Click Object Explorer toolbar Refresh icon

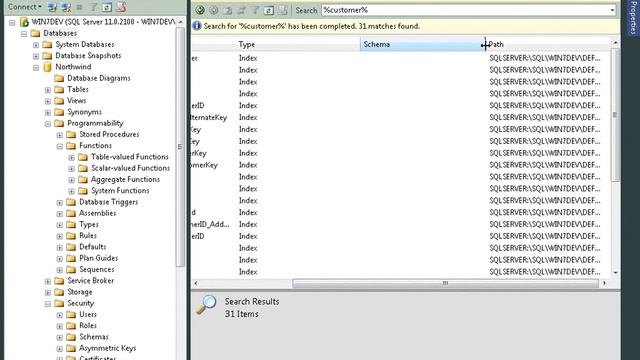click(107, 7)
